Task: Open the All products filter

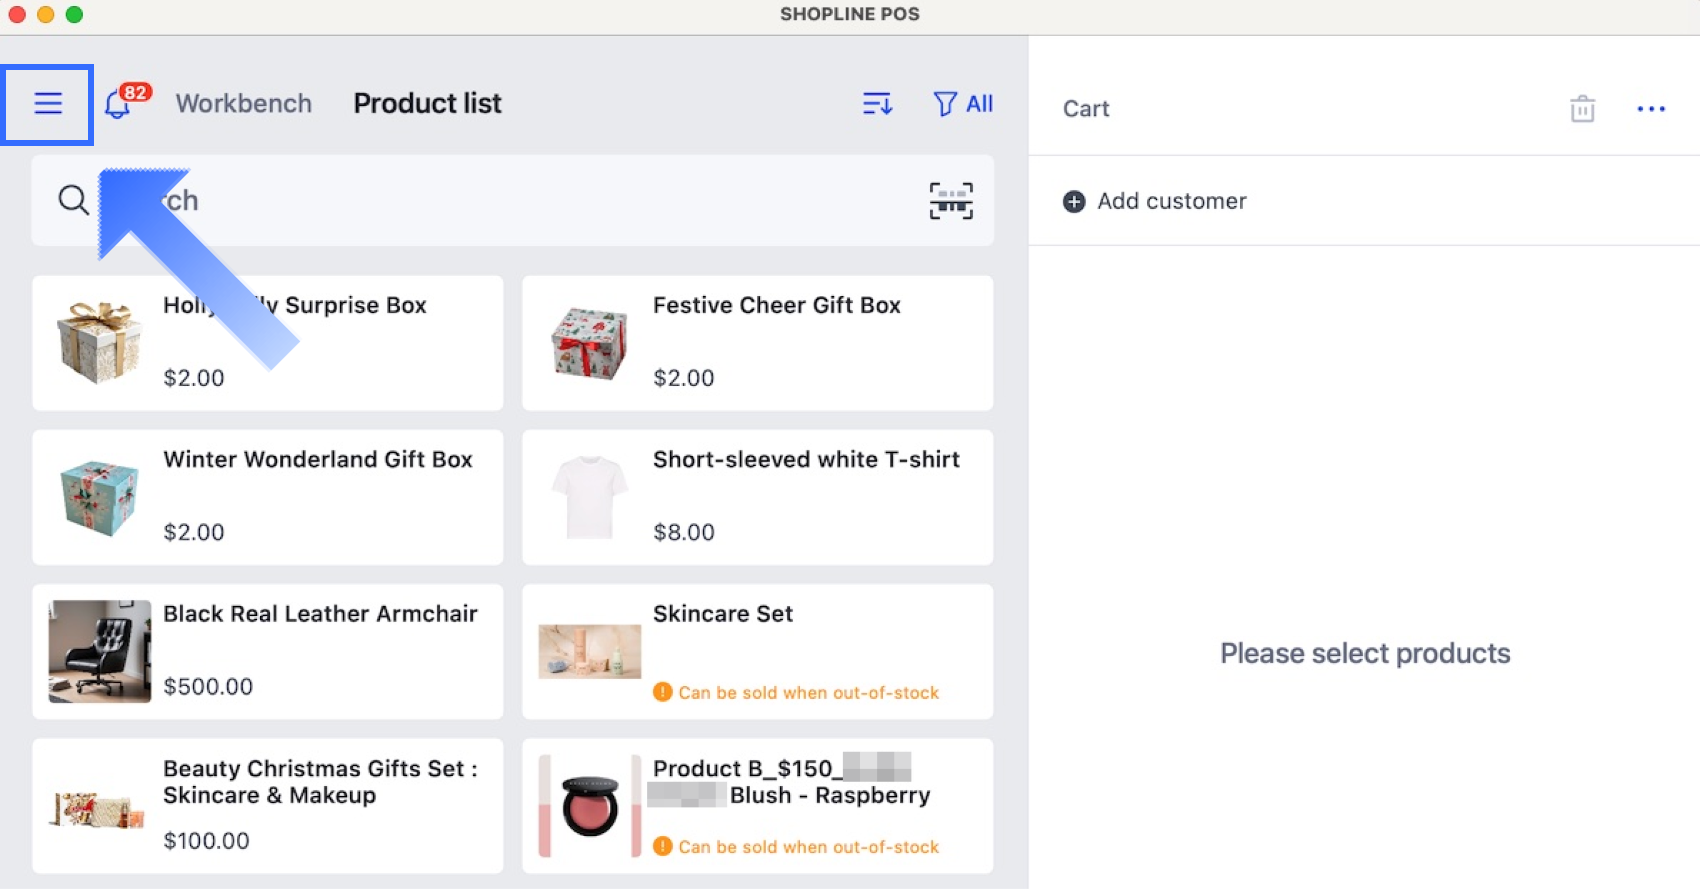Action: [962, 104]
